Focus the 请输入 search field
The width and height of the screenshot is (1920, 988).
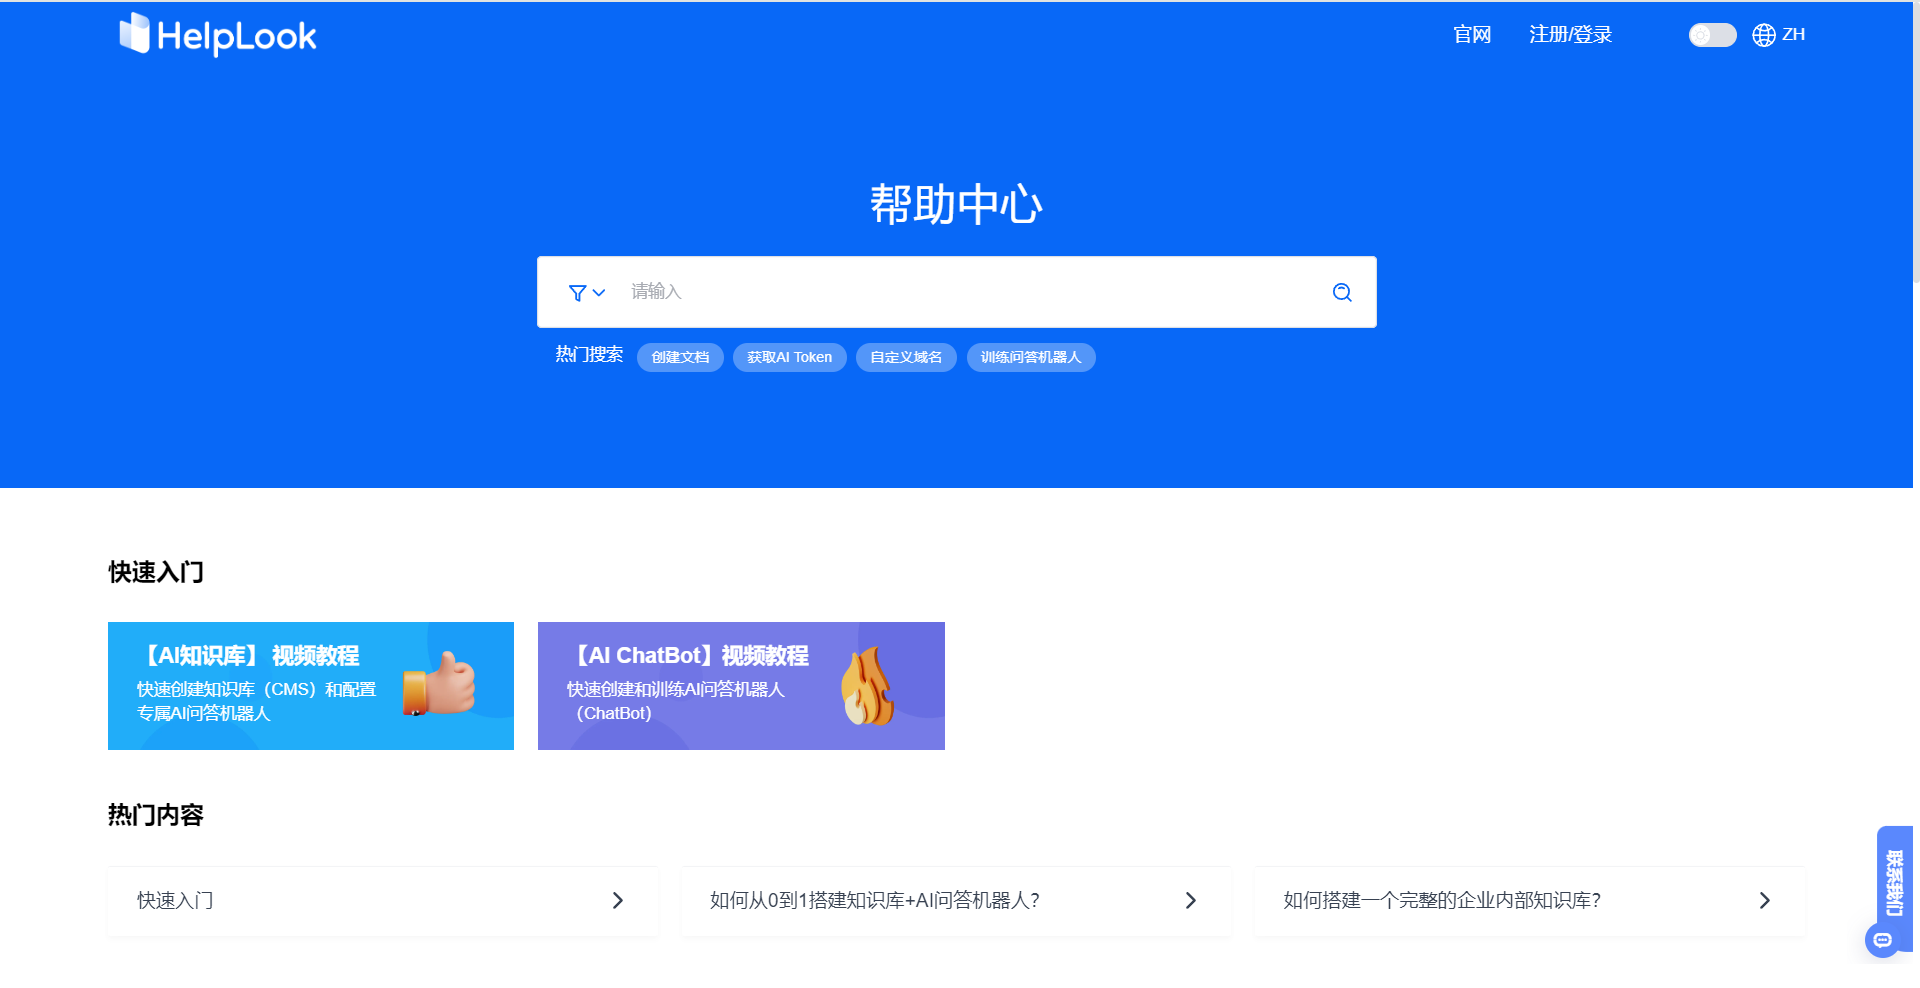(x=970, y=292)
